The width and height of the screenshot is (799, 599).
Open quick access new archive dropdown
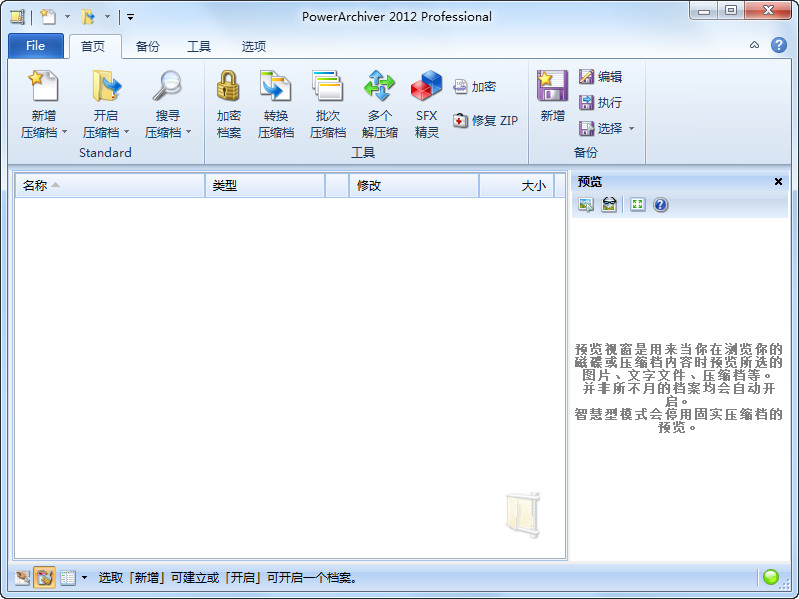click(x=67, y=17)
